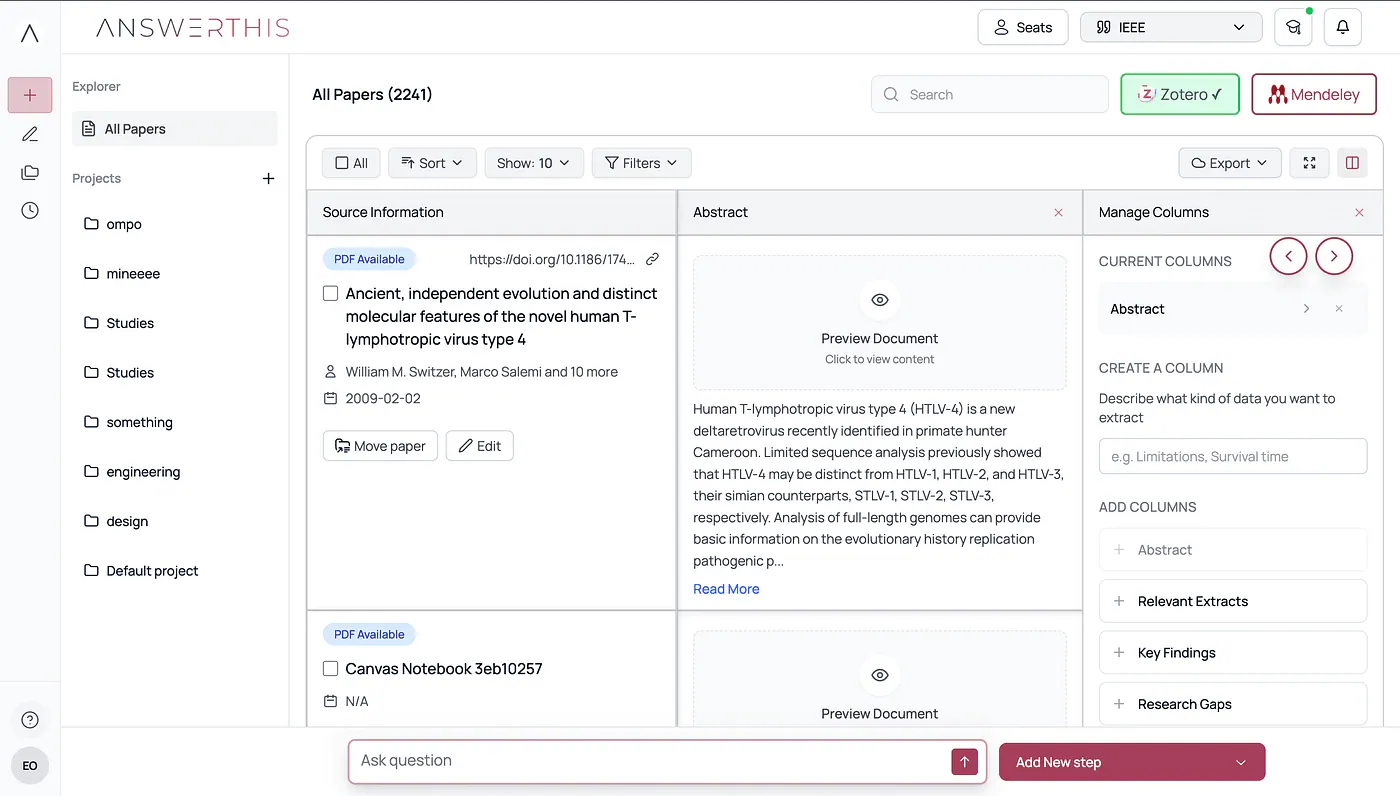Click the Move paper button

click(x=380, y=446)
